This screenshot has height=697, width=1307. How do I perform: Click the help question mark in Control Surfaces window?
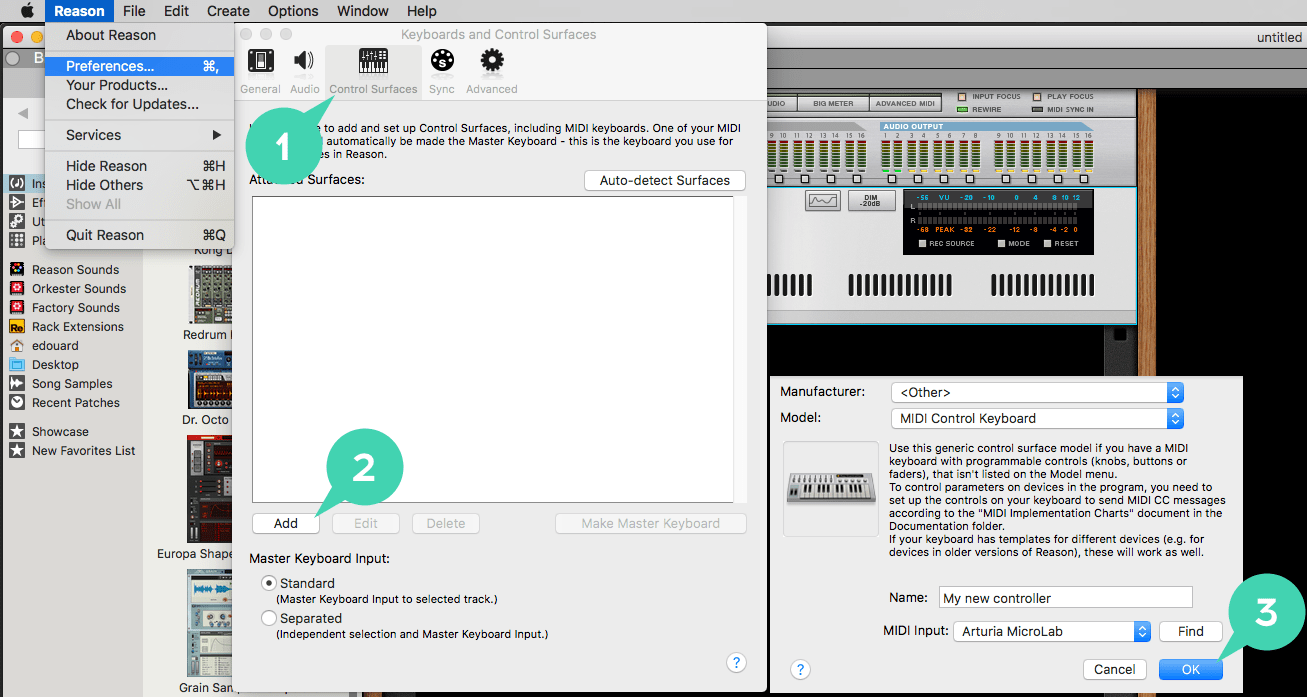(x=736, y=662)
